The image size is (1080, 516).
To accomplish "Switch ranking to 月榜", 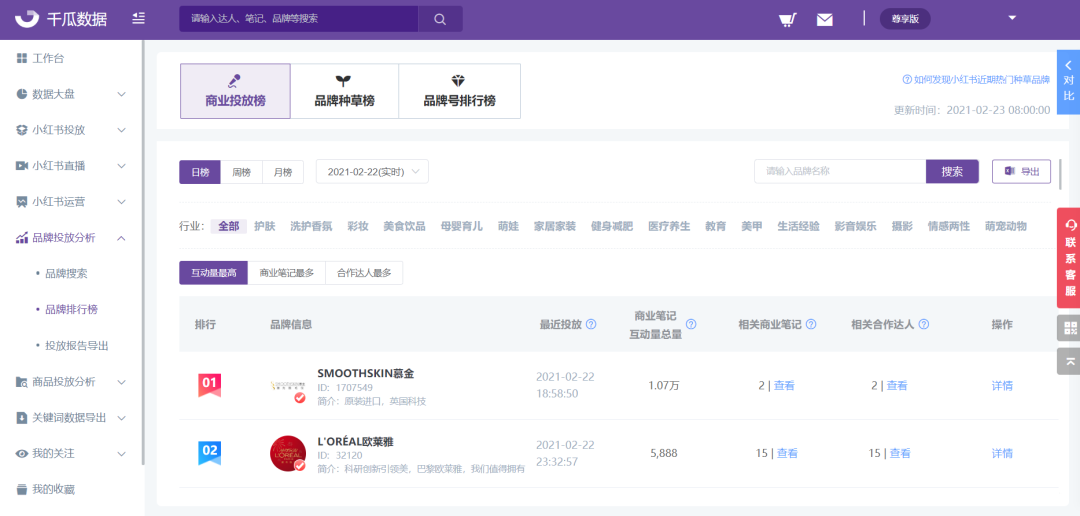I will (x=283, y=172).
